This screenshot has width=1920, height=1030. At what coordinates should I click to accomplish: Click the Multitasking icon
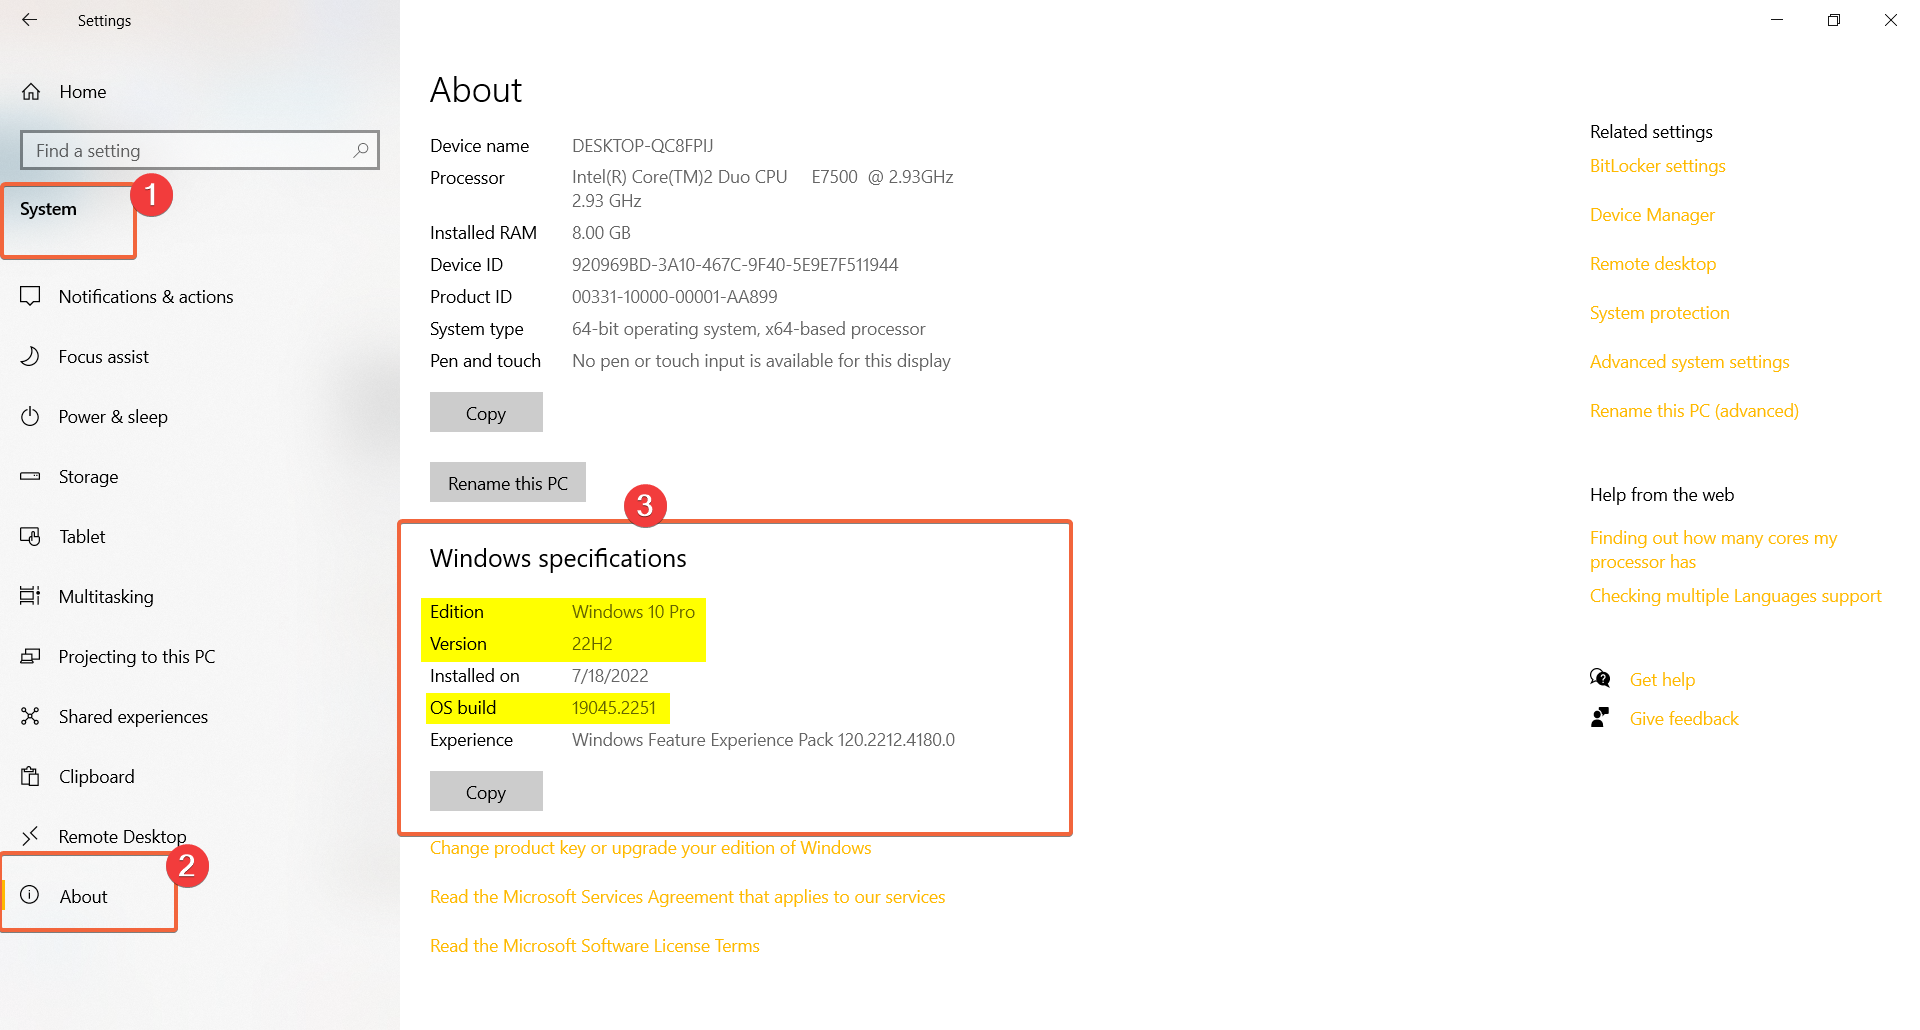(x=30, y=596)
